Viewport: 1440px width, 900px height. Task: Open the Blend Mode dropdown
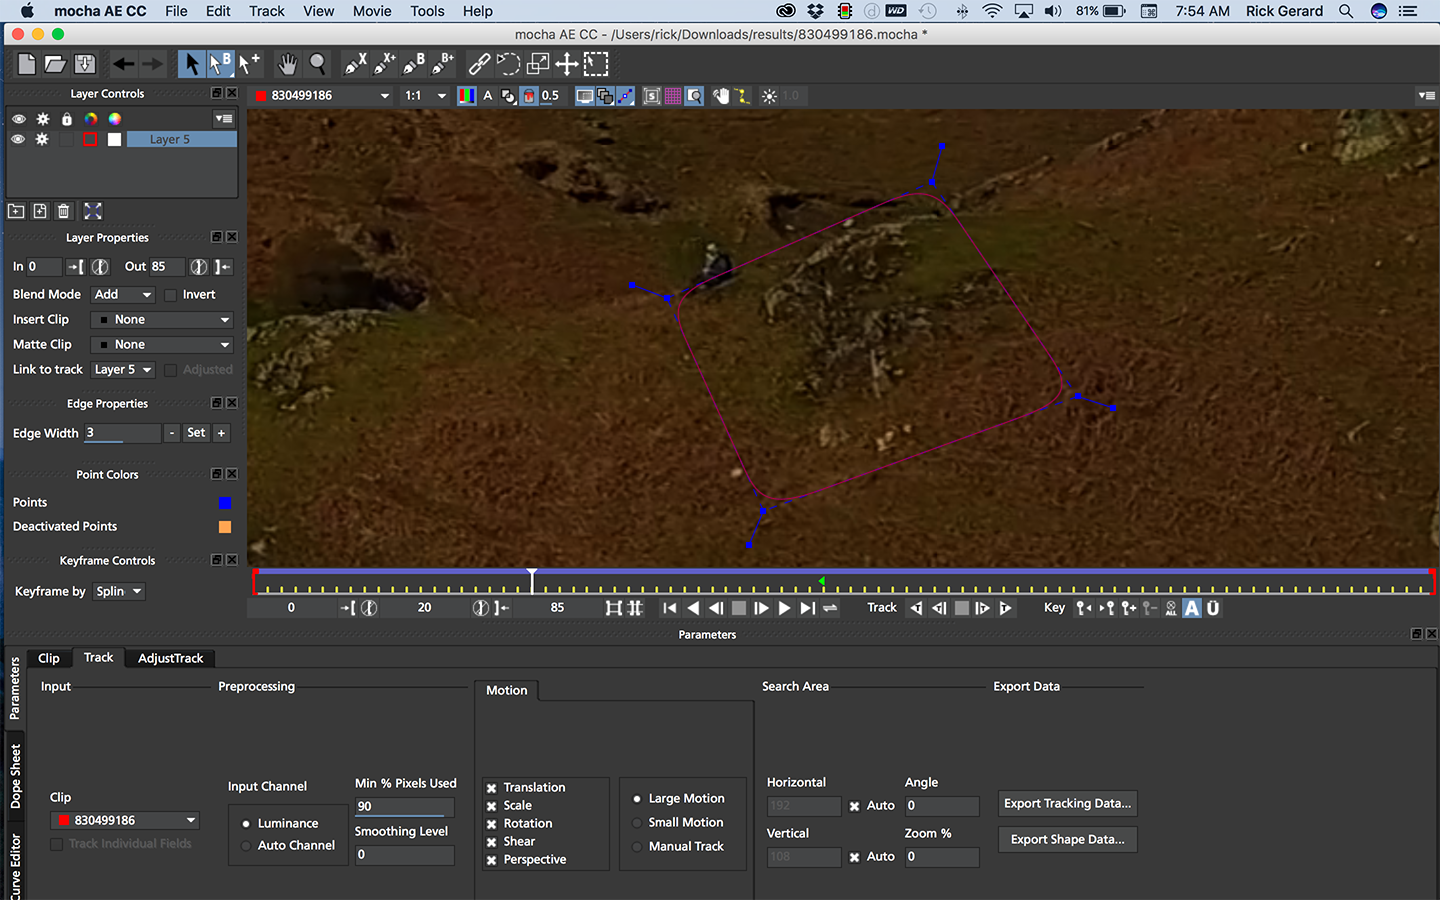point(123,295)
